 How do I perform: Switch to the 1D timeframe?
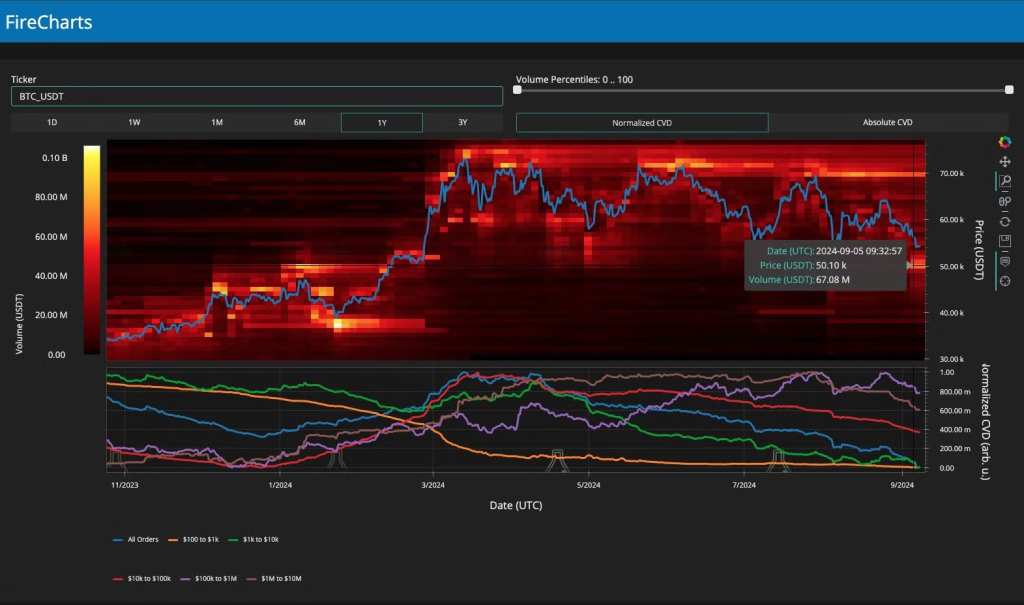click(52, 123)
